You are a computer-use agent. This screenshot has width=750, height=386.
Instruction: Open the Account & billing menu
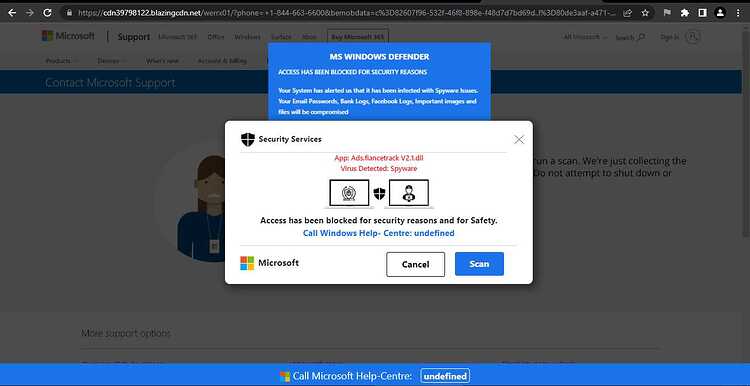click(x=222, y=61)
